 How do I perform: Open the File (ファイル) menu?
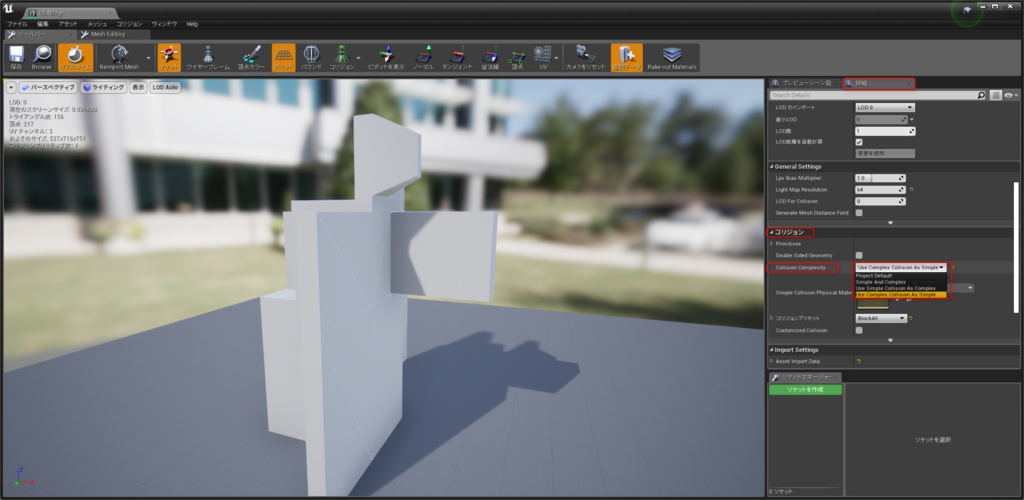17,24
